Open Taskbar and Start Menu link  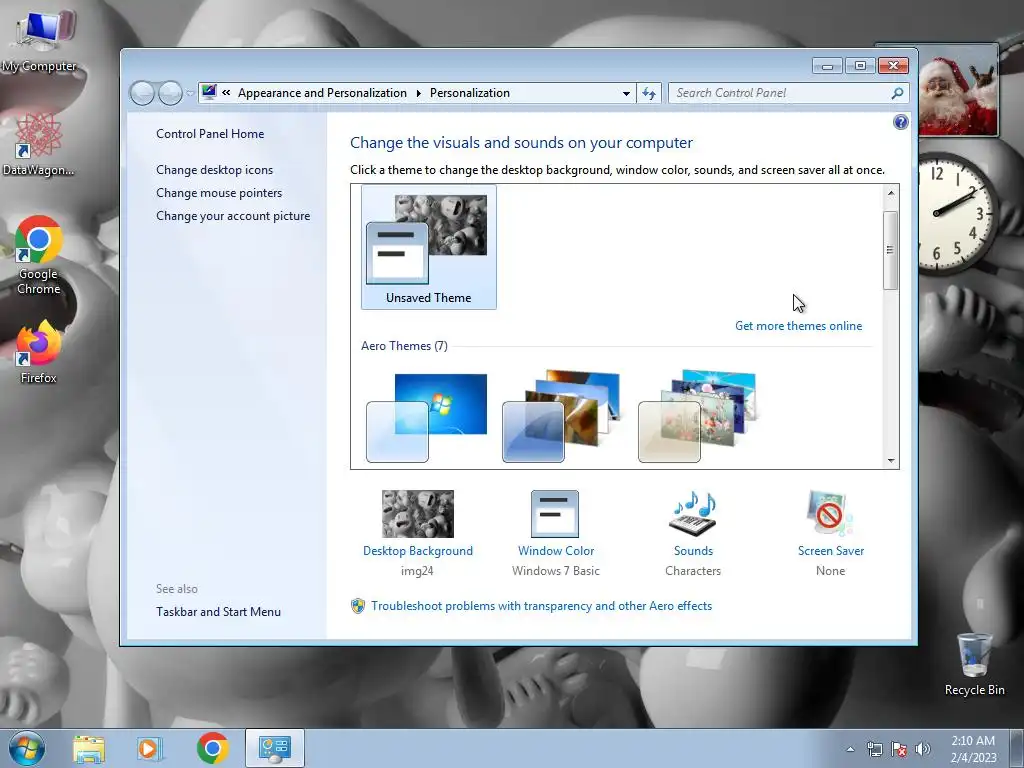tap(218, 612)
